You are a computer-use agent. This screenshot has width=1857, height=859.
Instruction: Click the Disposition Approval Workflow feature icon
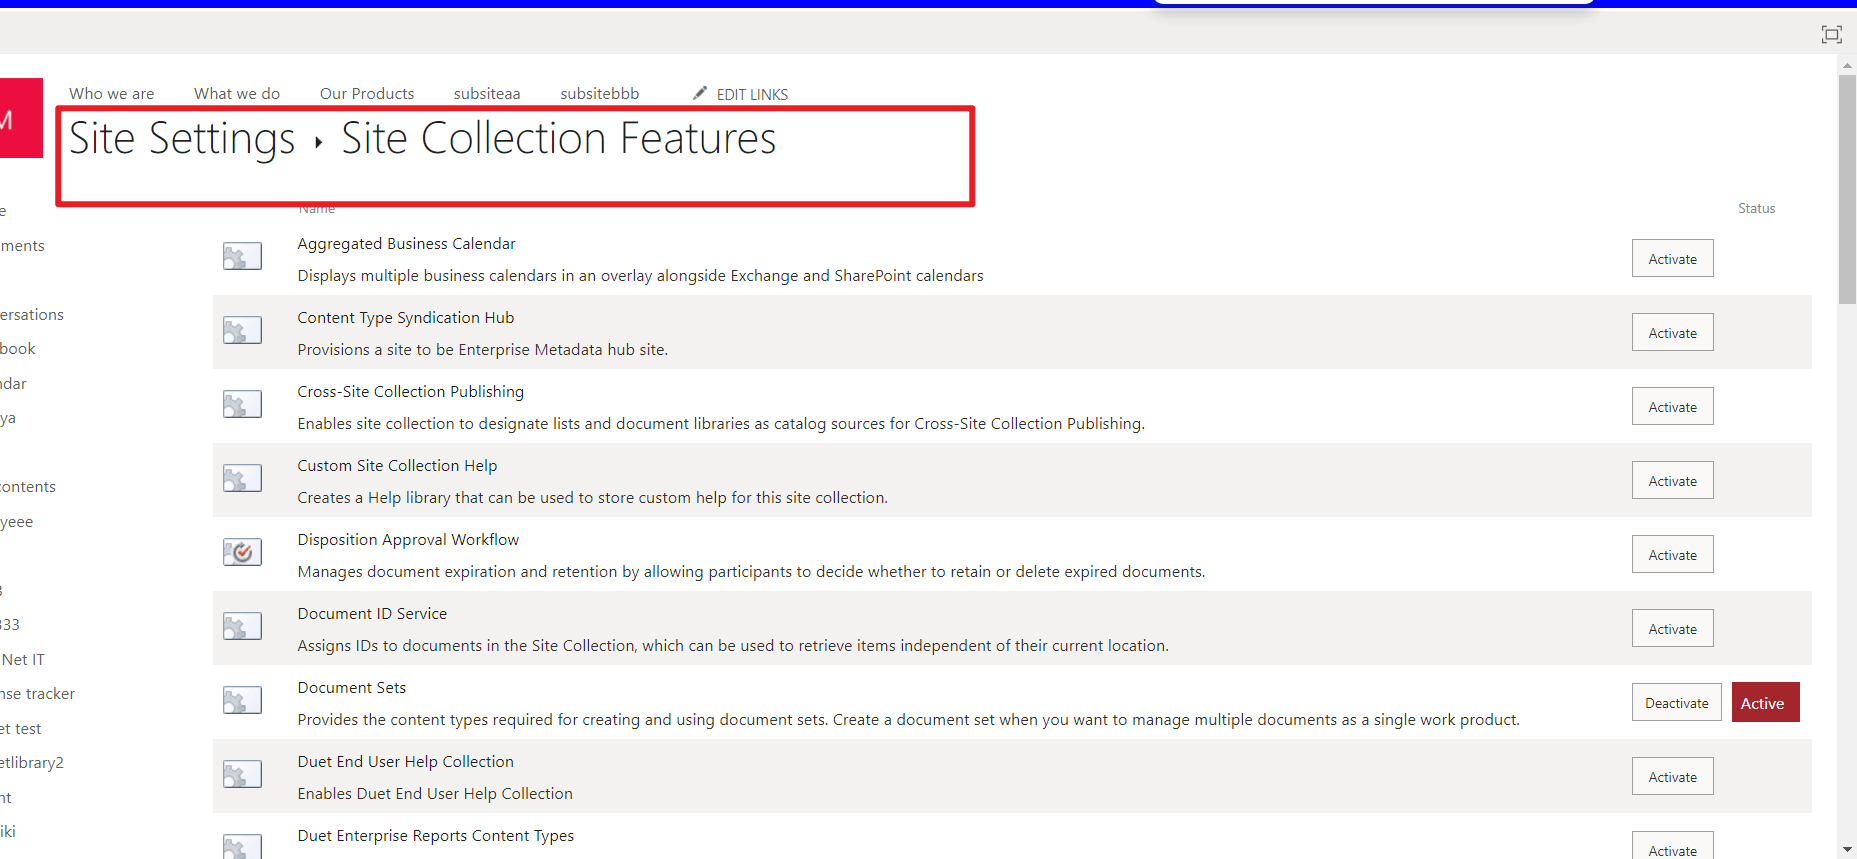point(241,551)
